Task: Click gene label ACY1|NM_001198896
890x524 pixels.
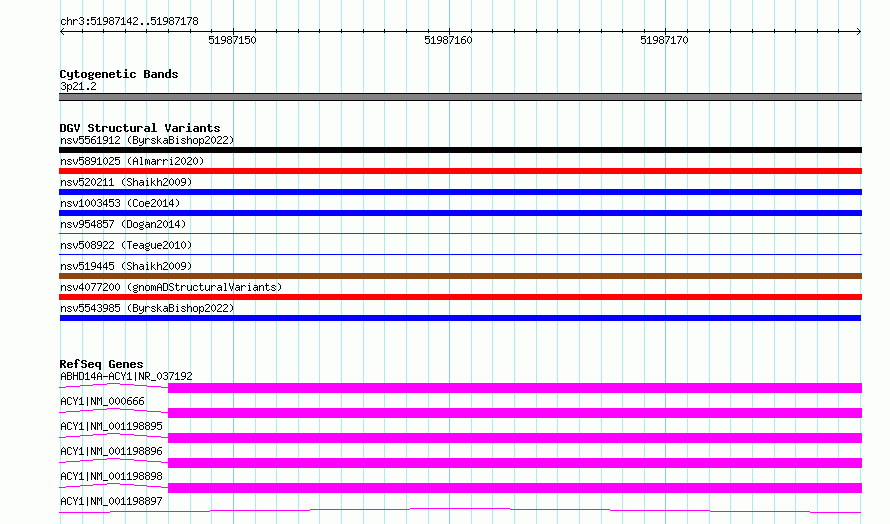Action: point(111,451)
